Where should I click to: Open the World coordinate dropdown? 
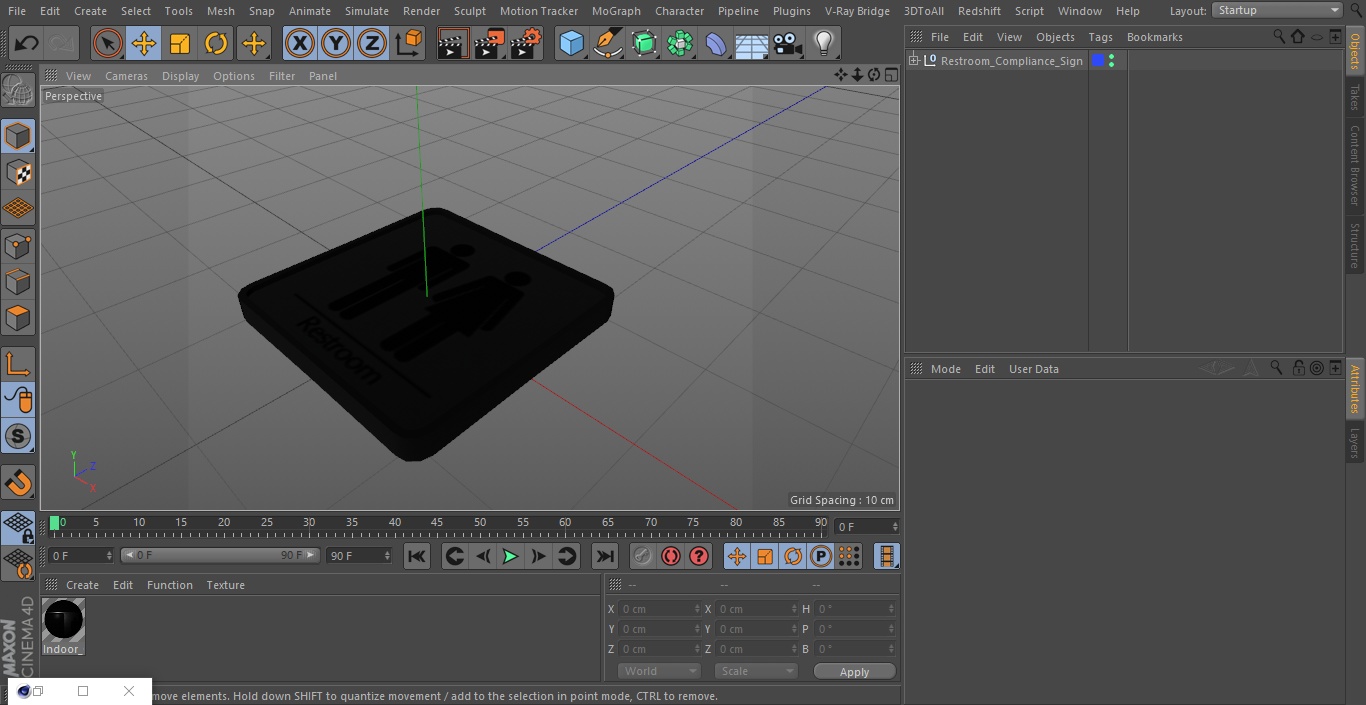click(x=659, y=671)
